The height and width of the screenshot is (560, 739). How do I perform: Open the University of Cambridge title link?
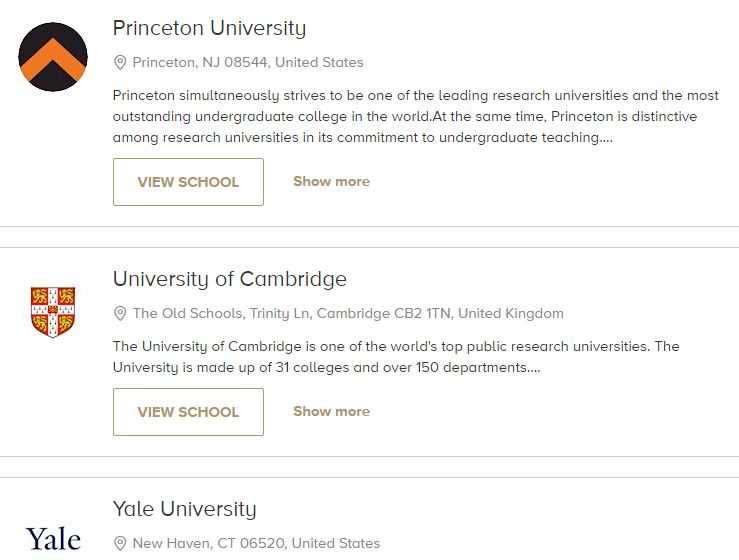click(230, 279)
